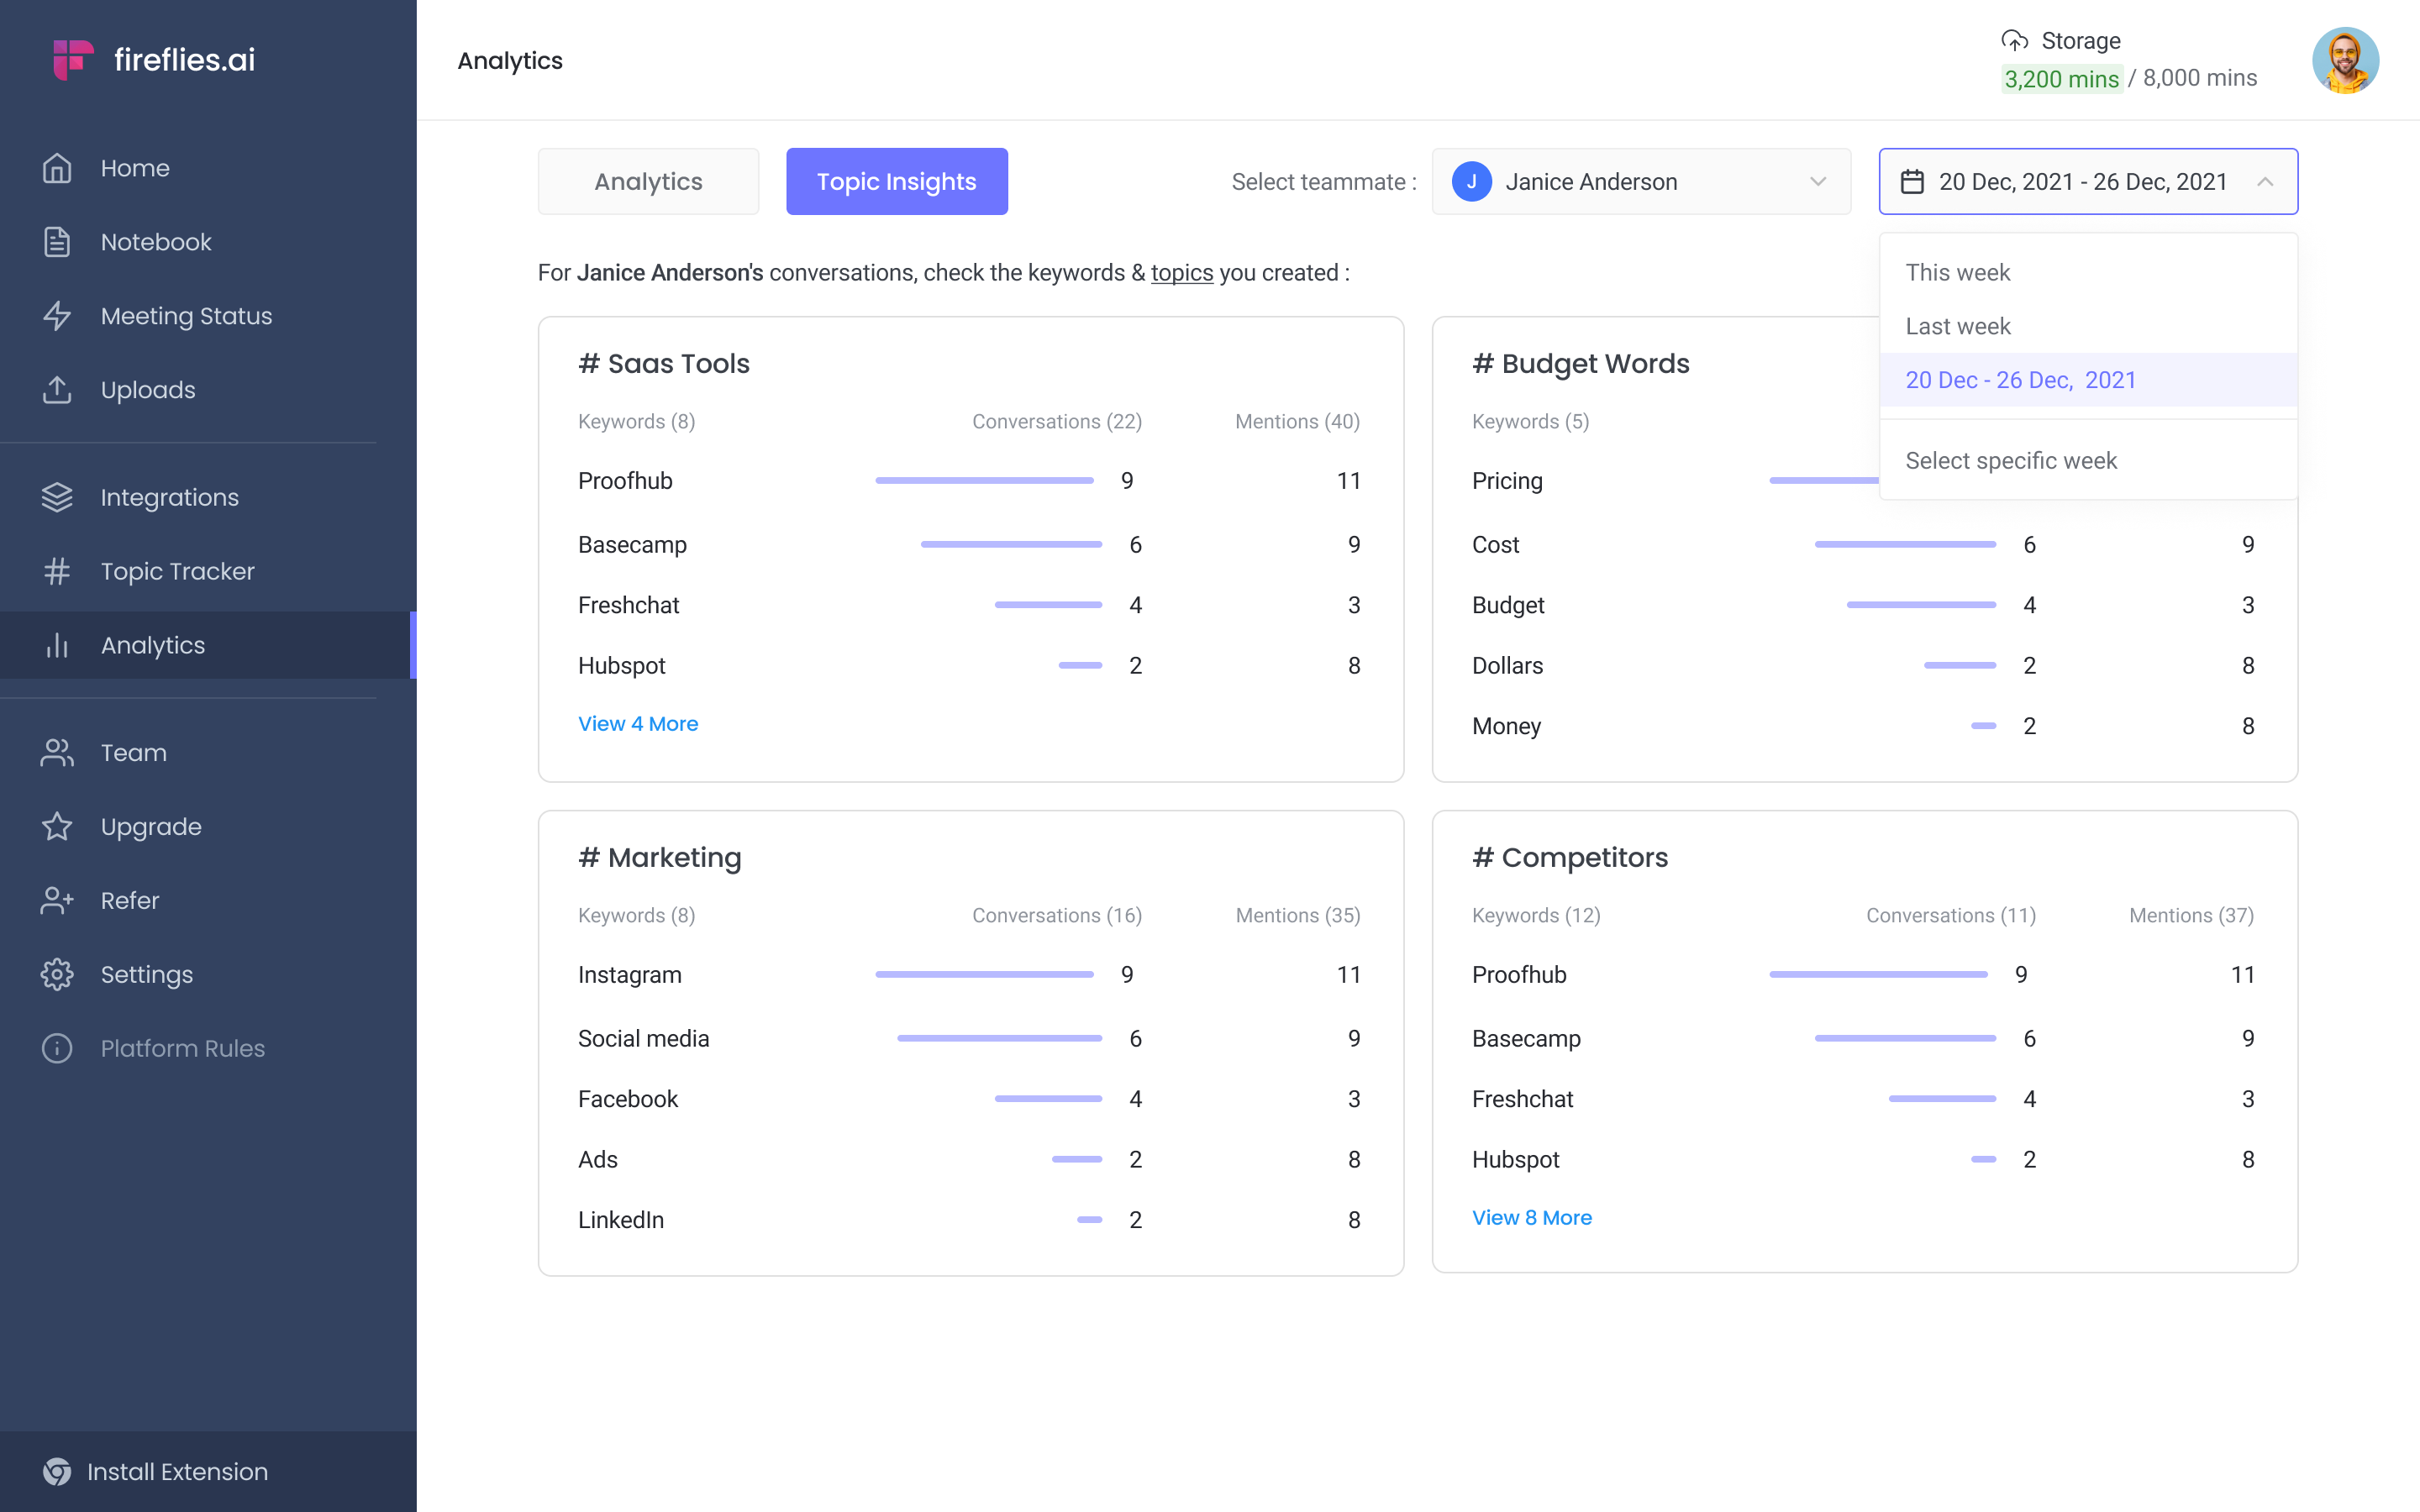Open the user profile avatar
This screenshot has width=2420, height=1512.
pos(2345,60)
